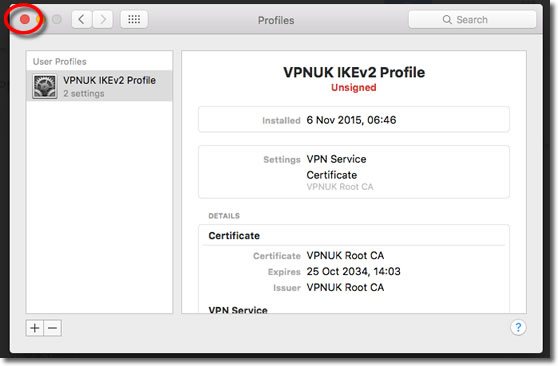The image size is (558, 366).
Task: Remove selected profile with minus button
Action: coord(53,328)
